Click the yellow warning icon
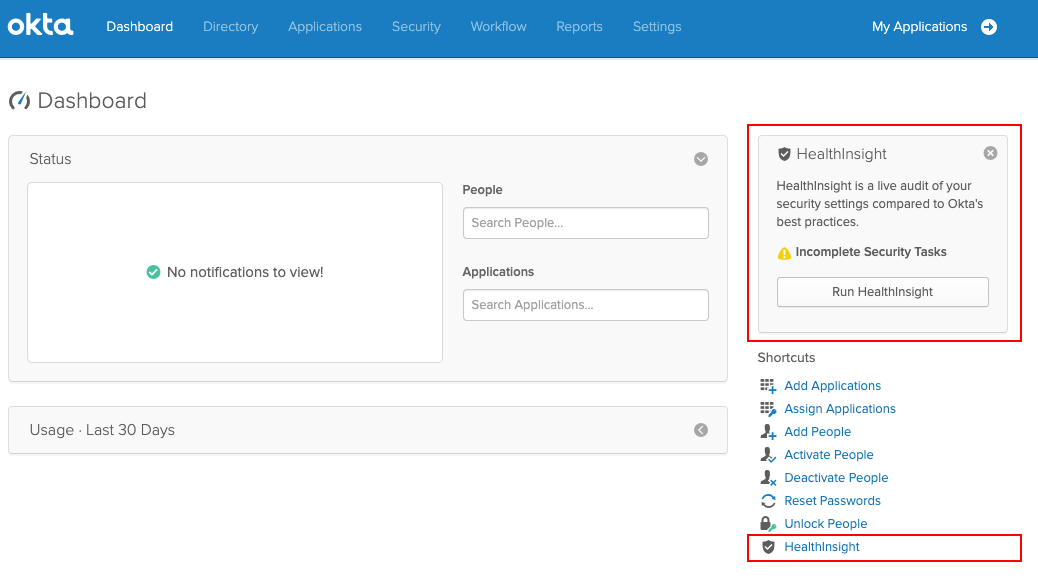 click(x=784, y=253)
